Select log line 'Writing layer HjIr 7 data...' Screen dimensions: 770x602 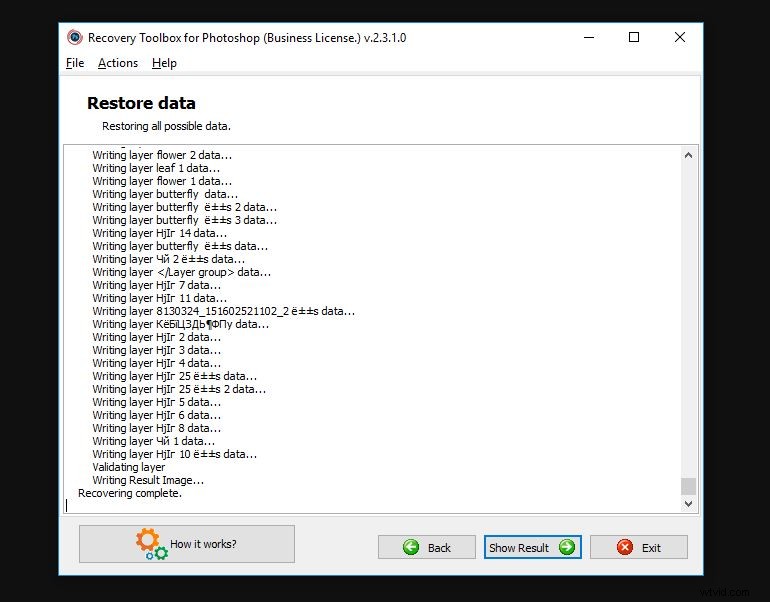point(157,285)
